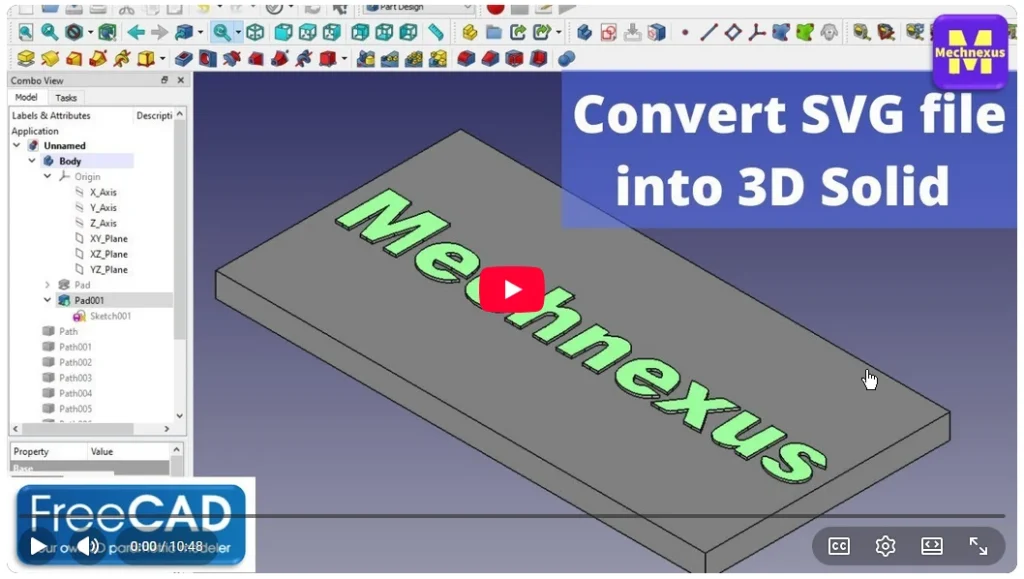Pick the Additive helix tool
1024x579 pixels.
pos(121,59)
